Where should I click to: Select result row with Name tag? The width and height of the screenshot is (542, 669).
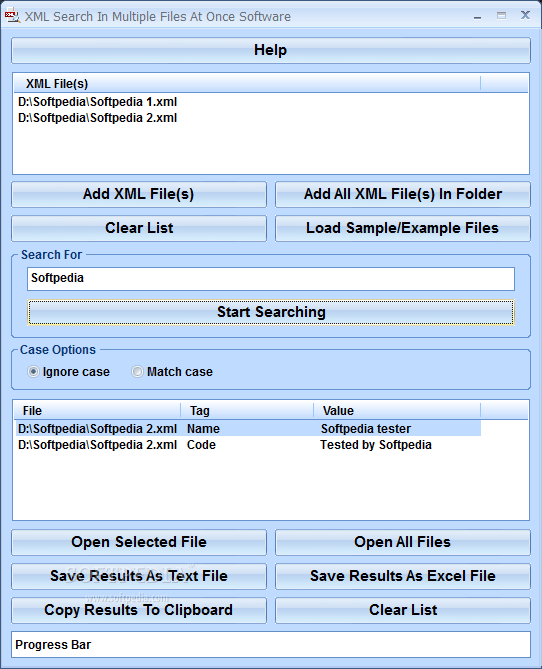[x=248, y=428]
